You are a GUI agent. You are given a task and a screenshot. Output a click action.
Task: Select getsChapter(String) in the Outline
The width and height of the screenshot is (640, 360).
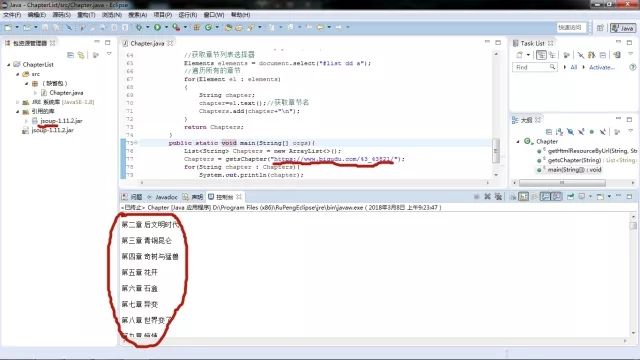coord(574,160)
